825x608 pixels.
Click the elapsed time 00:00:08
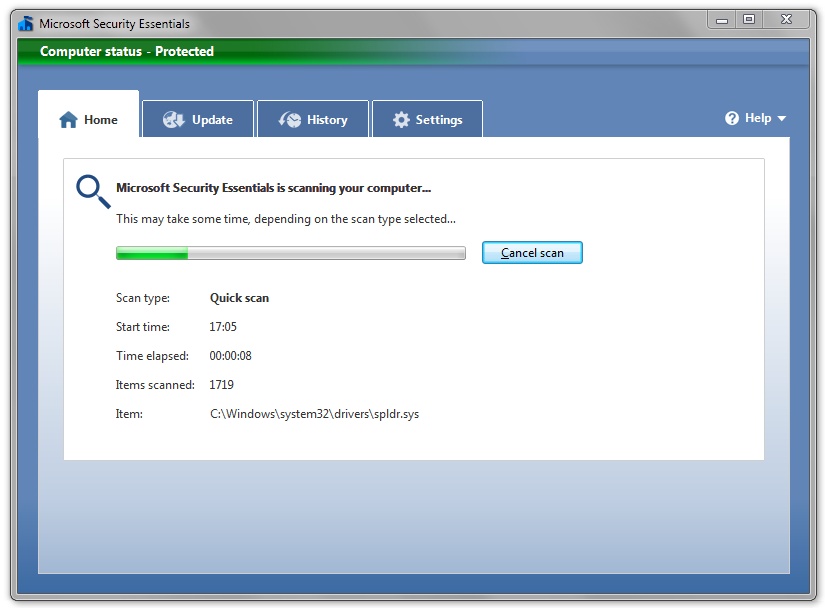tap(230, 356)
